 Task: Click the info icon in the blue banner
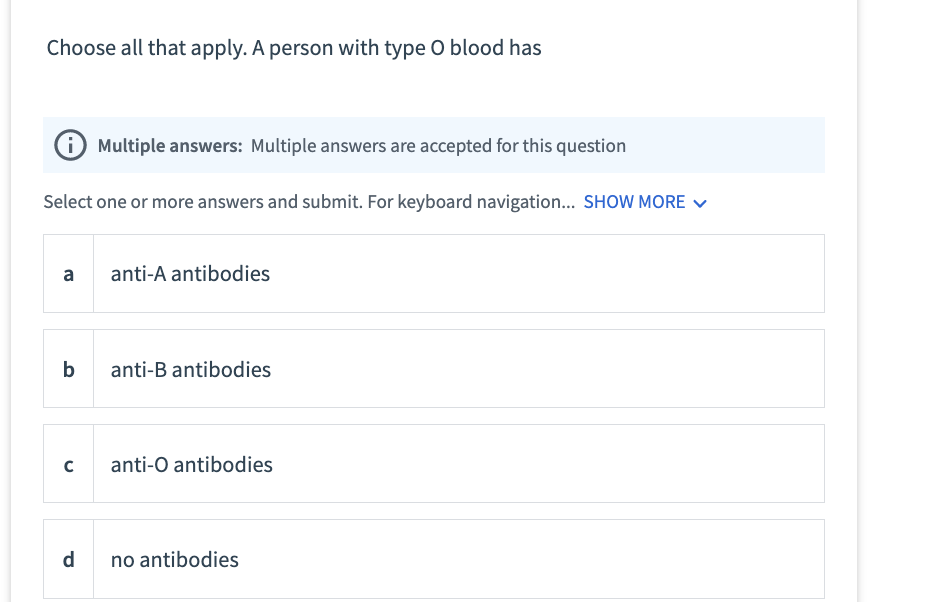pyautogui.click(x=71, y=146)
